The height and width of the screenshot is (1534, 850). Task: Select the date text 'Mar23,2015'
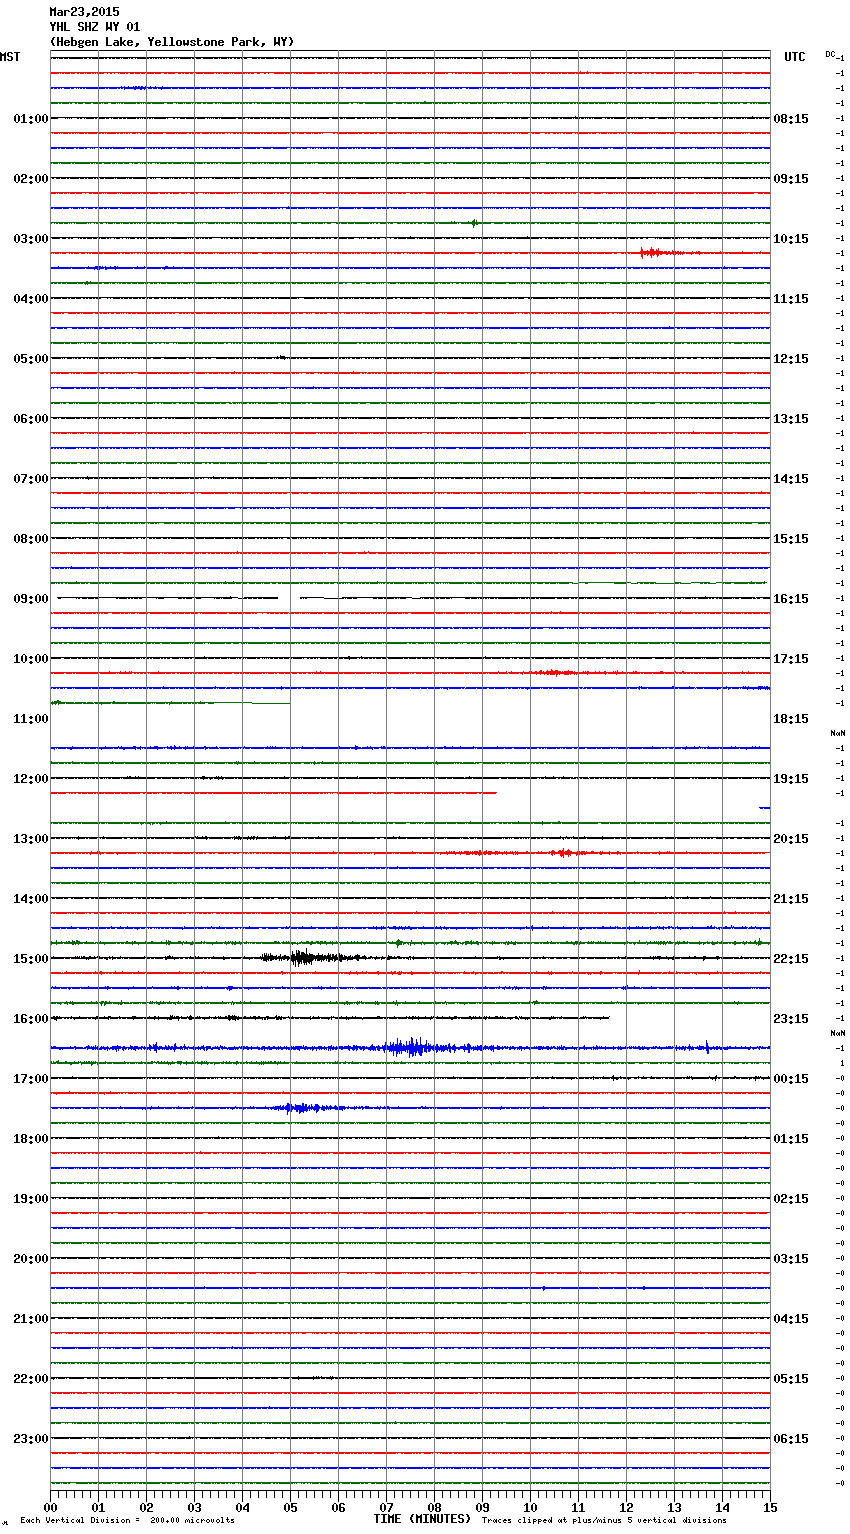point(84,12)
